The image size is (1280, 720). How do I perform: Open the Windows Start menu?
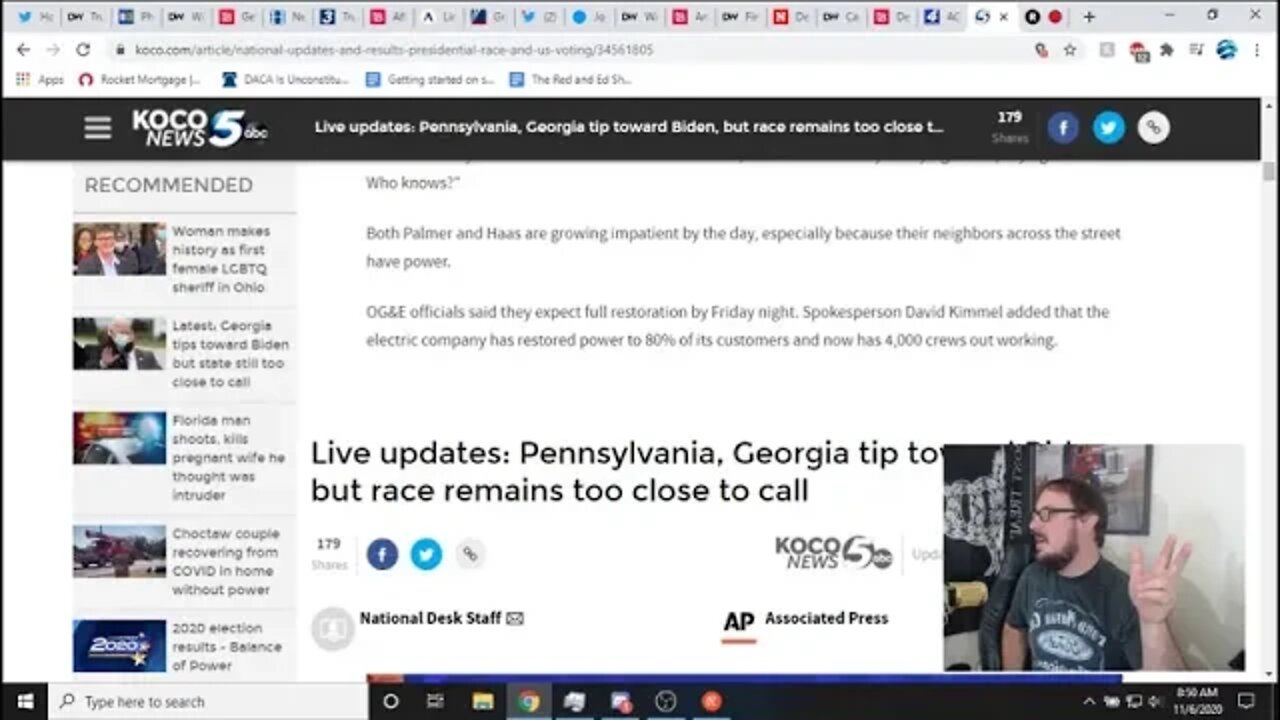pyautogui.click(x=24, y=701)
